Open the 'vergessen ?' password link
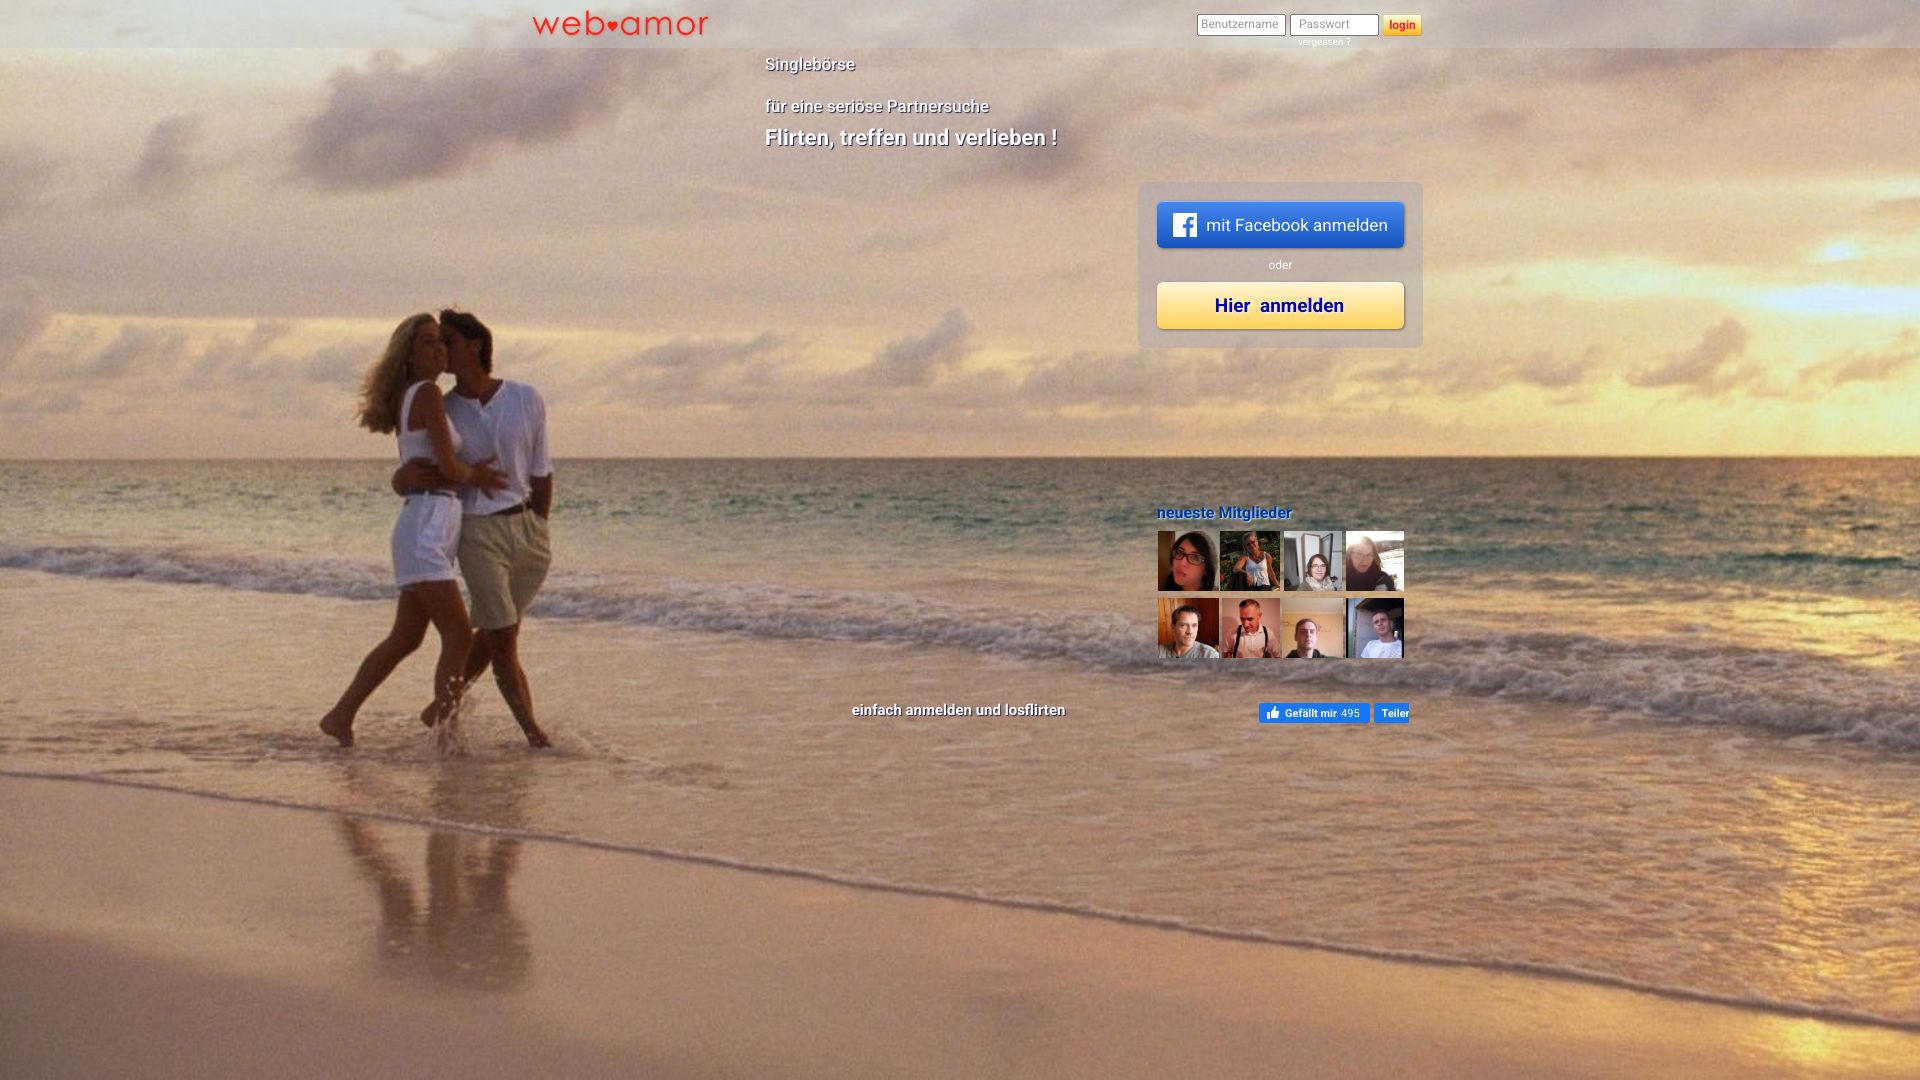 click(1323, 42)
